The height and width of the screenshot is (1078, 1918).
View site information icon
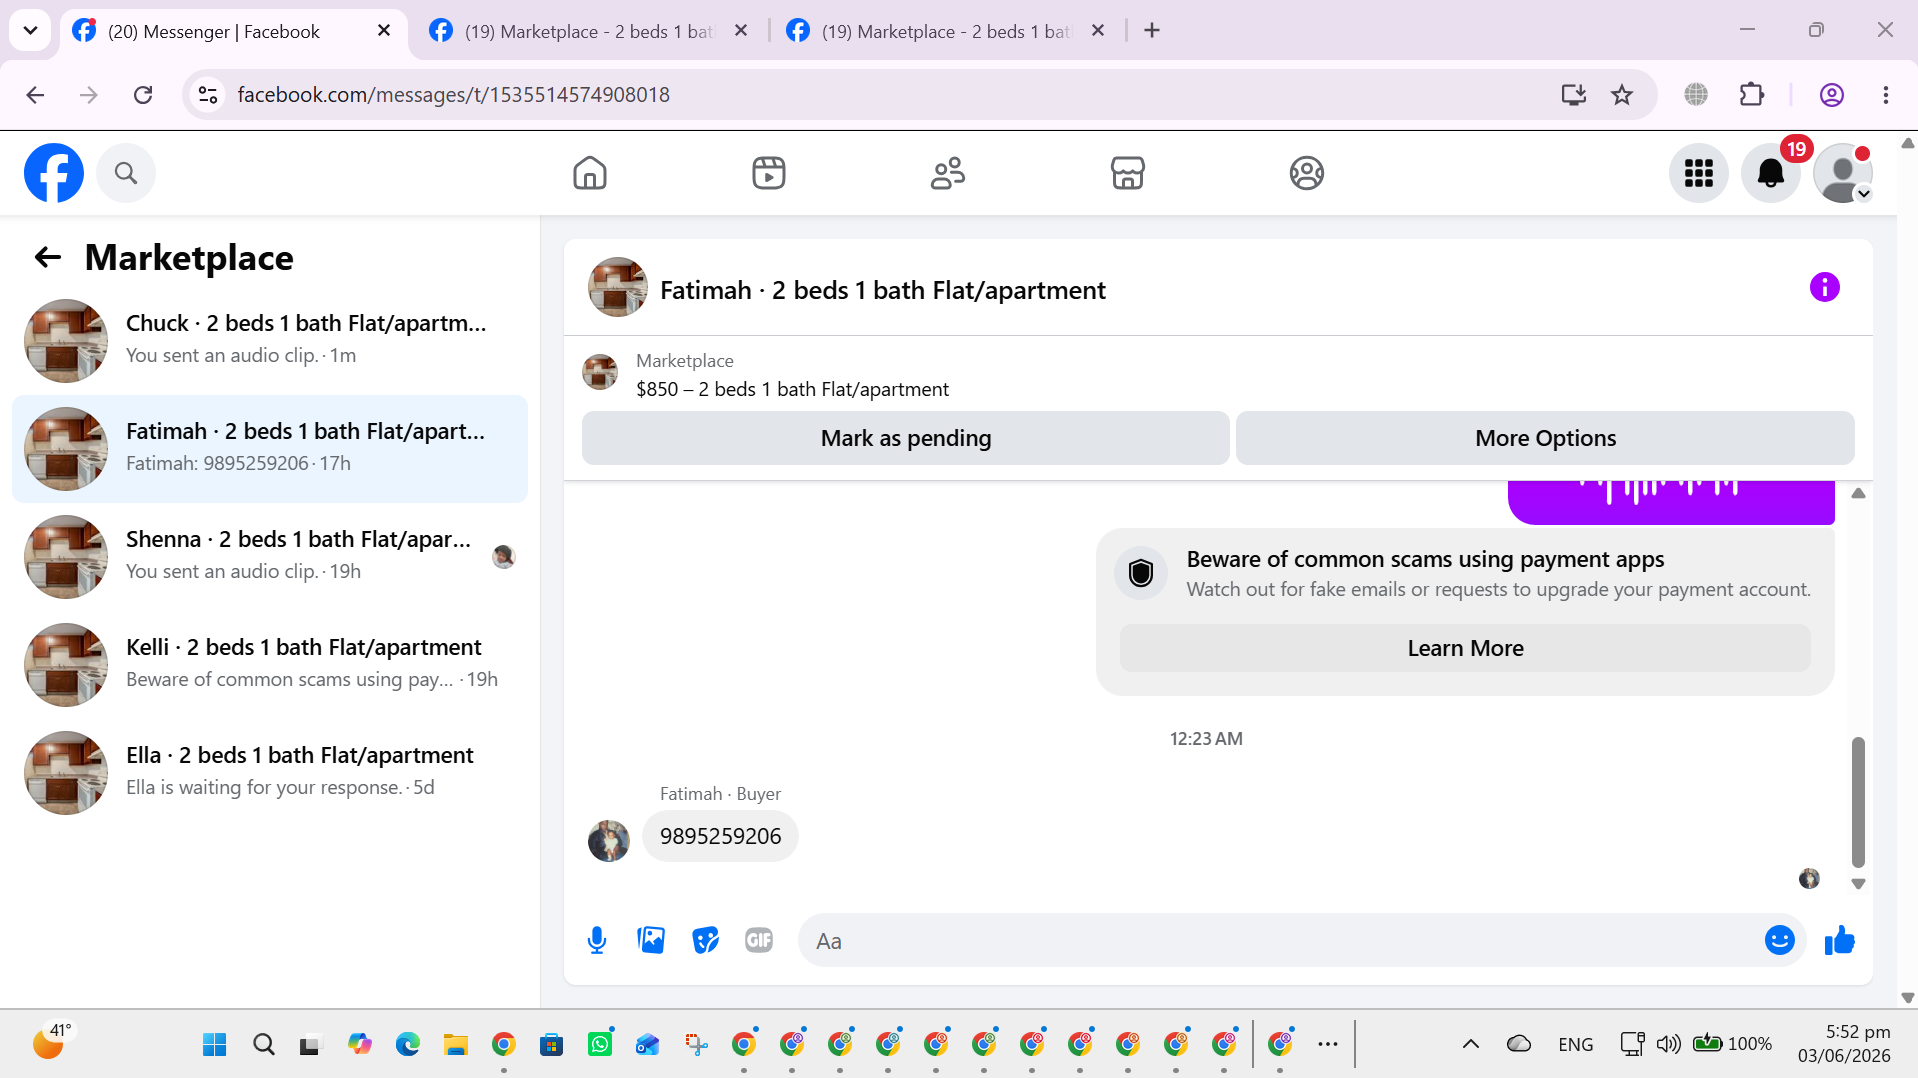tap(208, 95)
